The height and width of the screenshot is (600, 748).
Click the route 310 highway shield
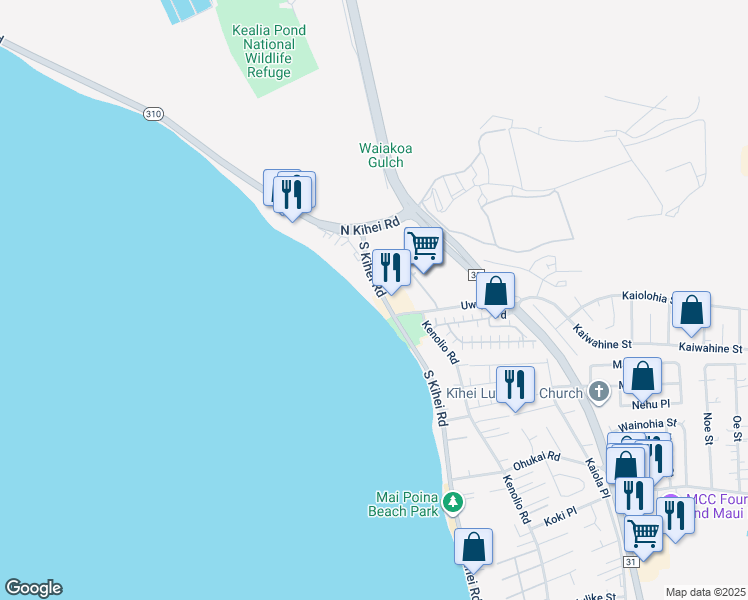pyautogui.click(x=153, y=114)
